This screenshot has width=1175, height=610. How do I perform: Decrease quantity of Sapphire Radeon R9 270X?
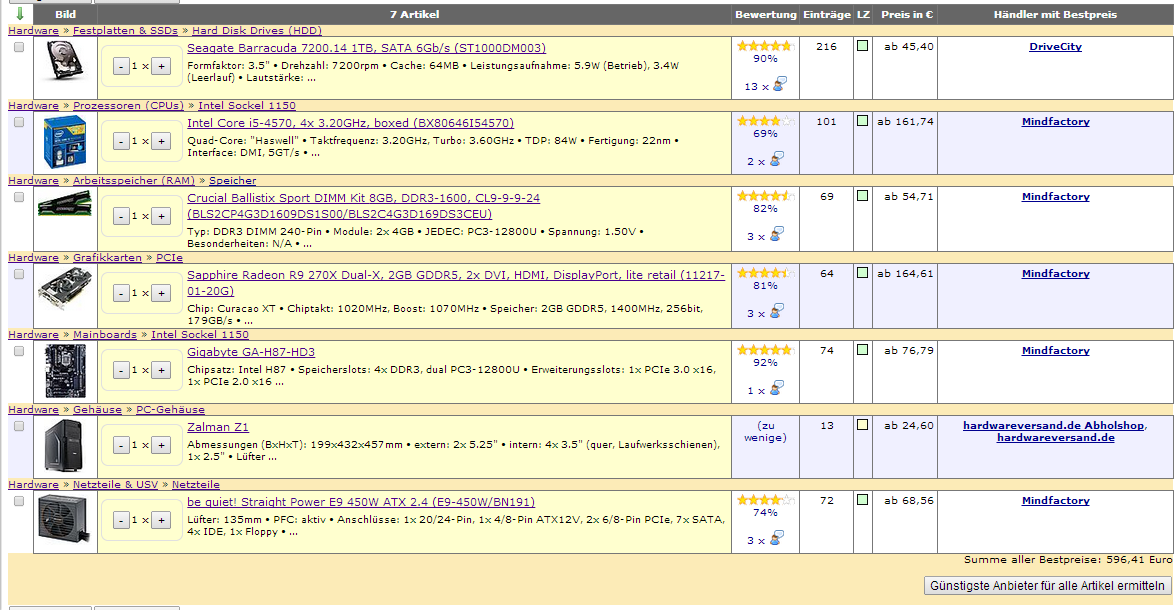121,293
